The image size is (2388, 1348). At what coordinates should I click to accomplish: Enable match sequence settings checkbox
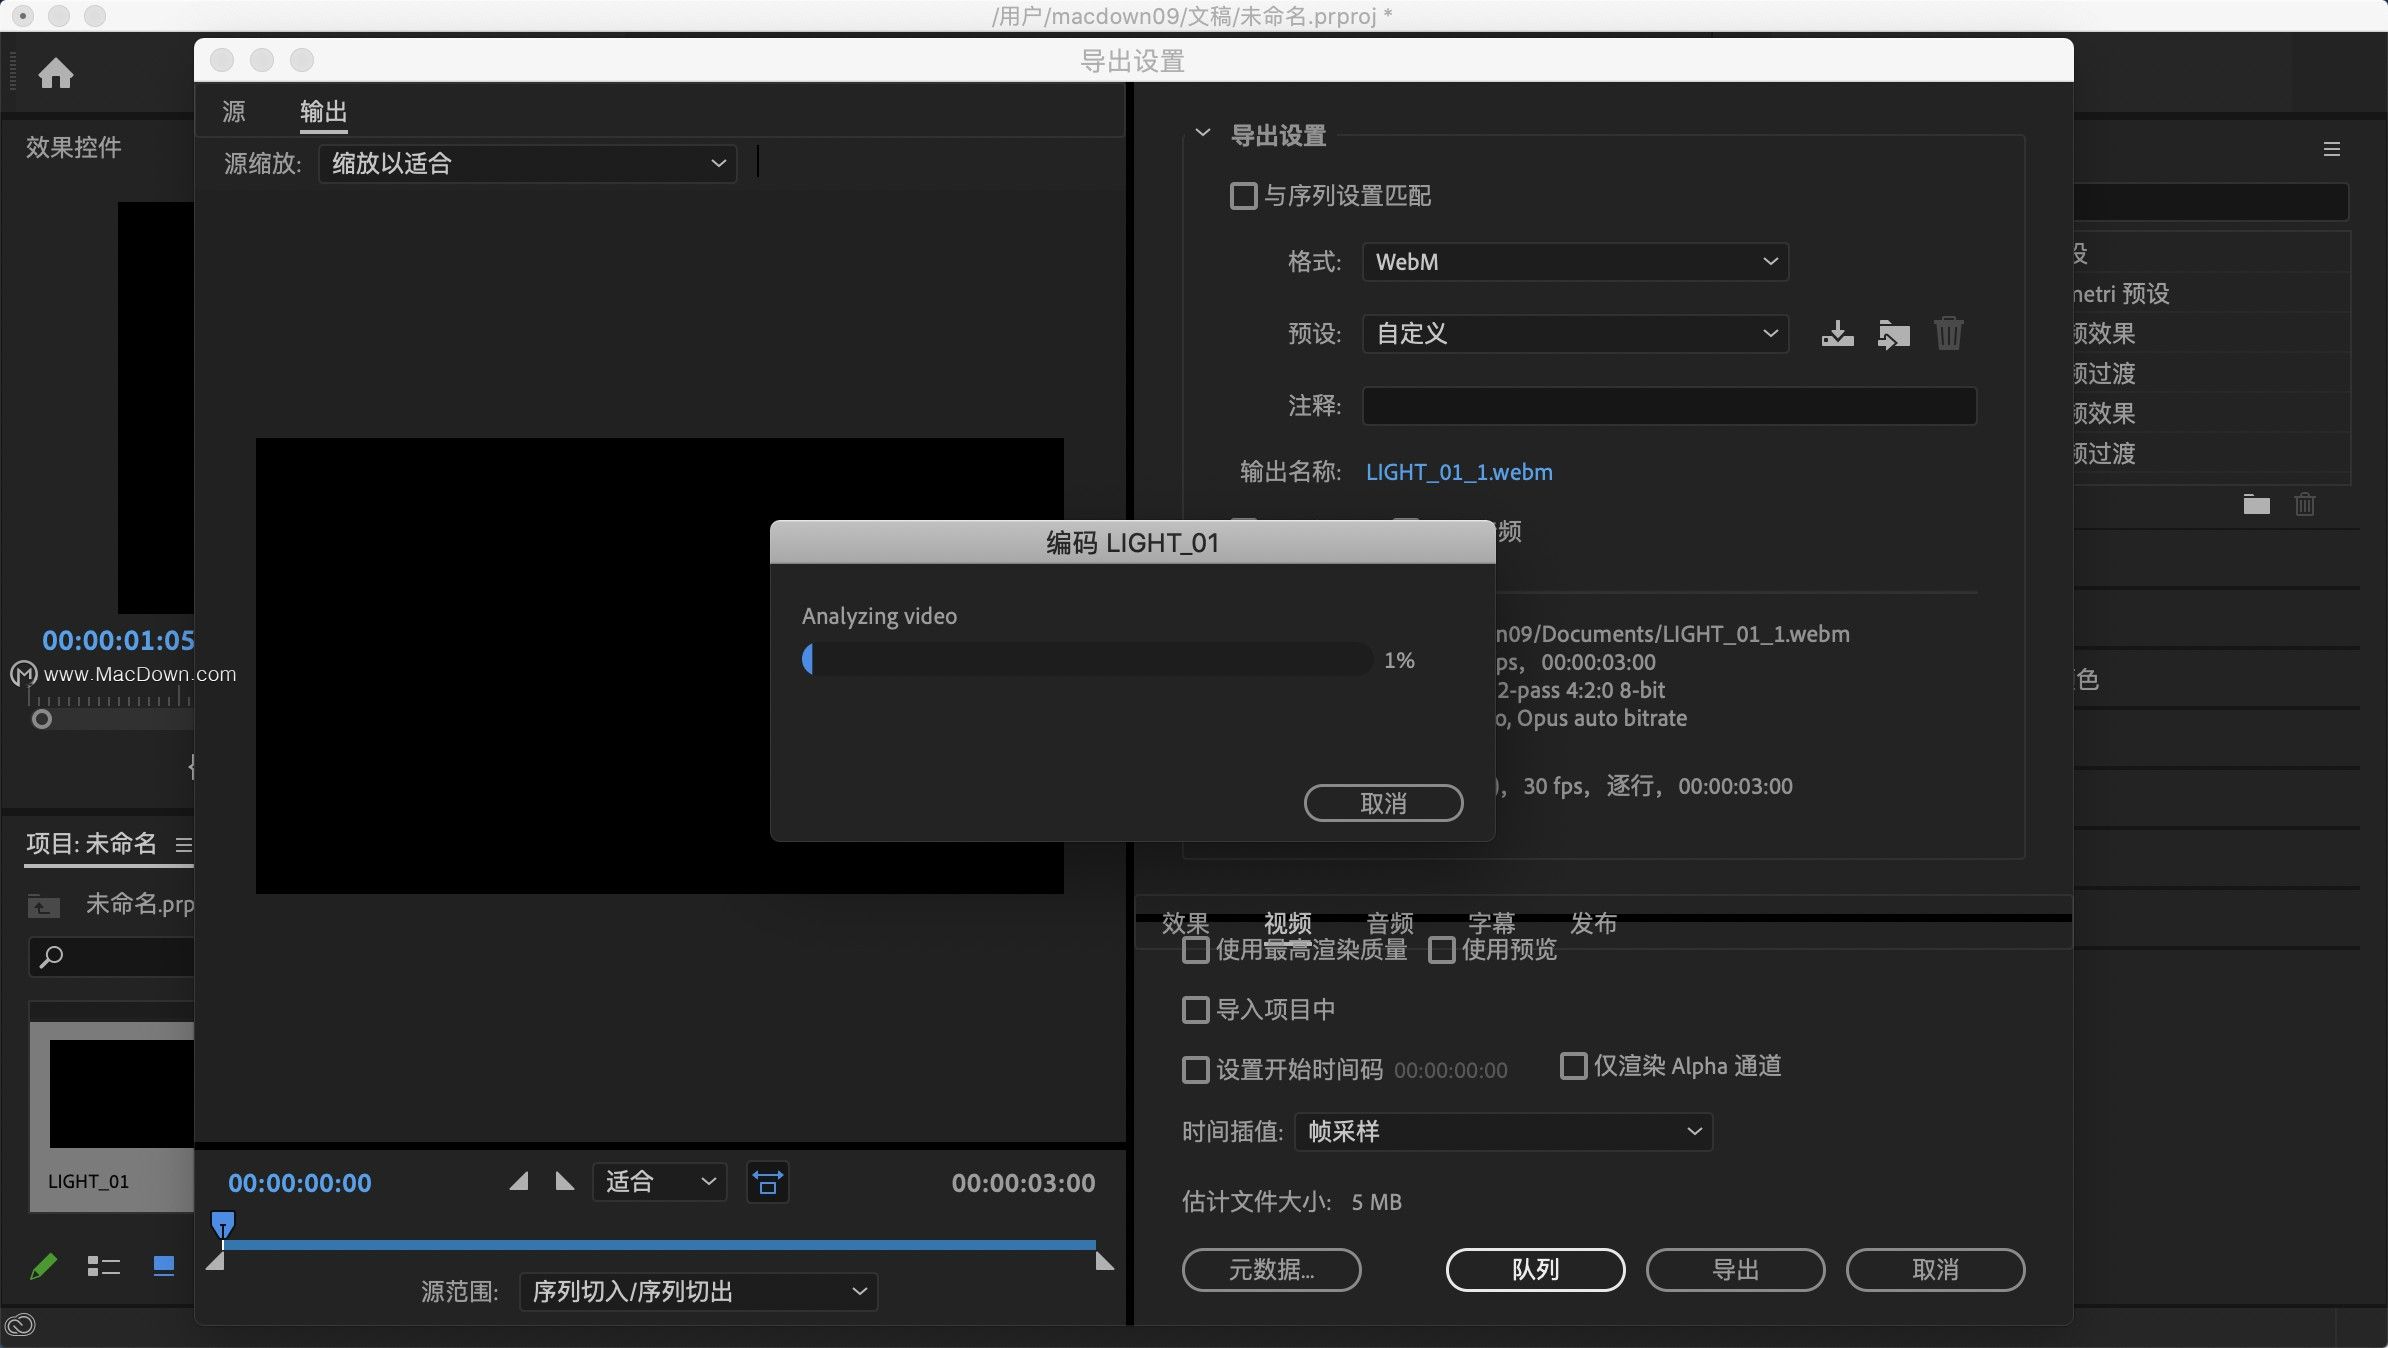pos(1243,195)
